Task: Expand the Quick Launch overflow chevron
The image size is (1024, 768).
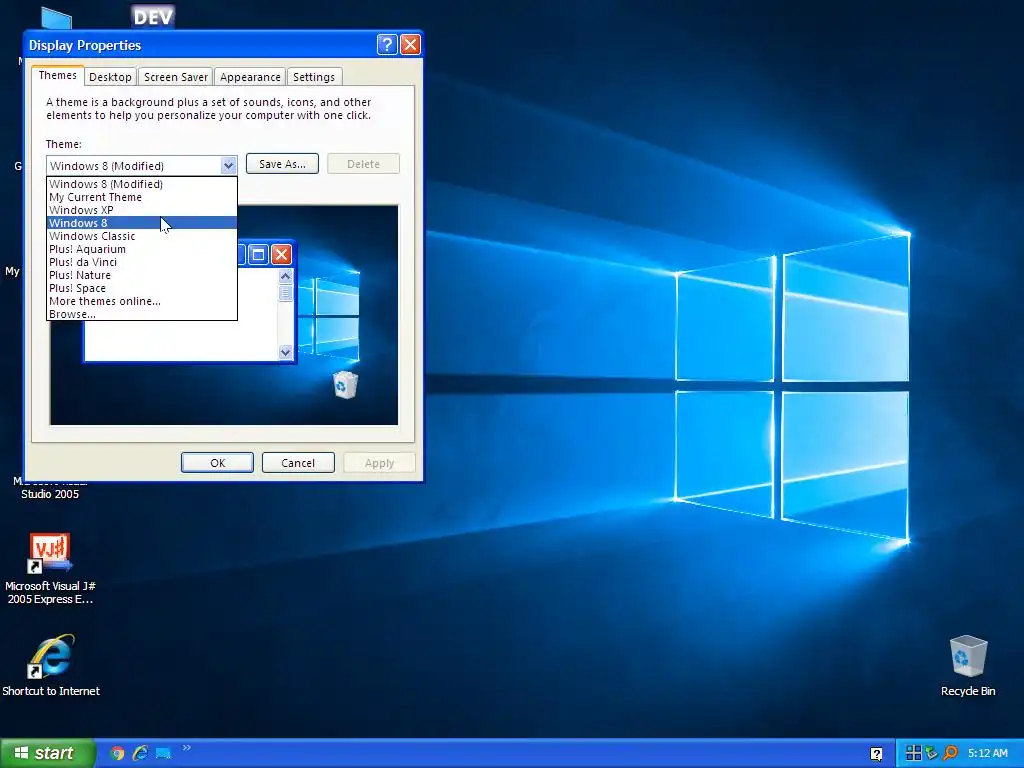Action: pyautogui.click(x=187, y=748)
